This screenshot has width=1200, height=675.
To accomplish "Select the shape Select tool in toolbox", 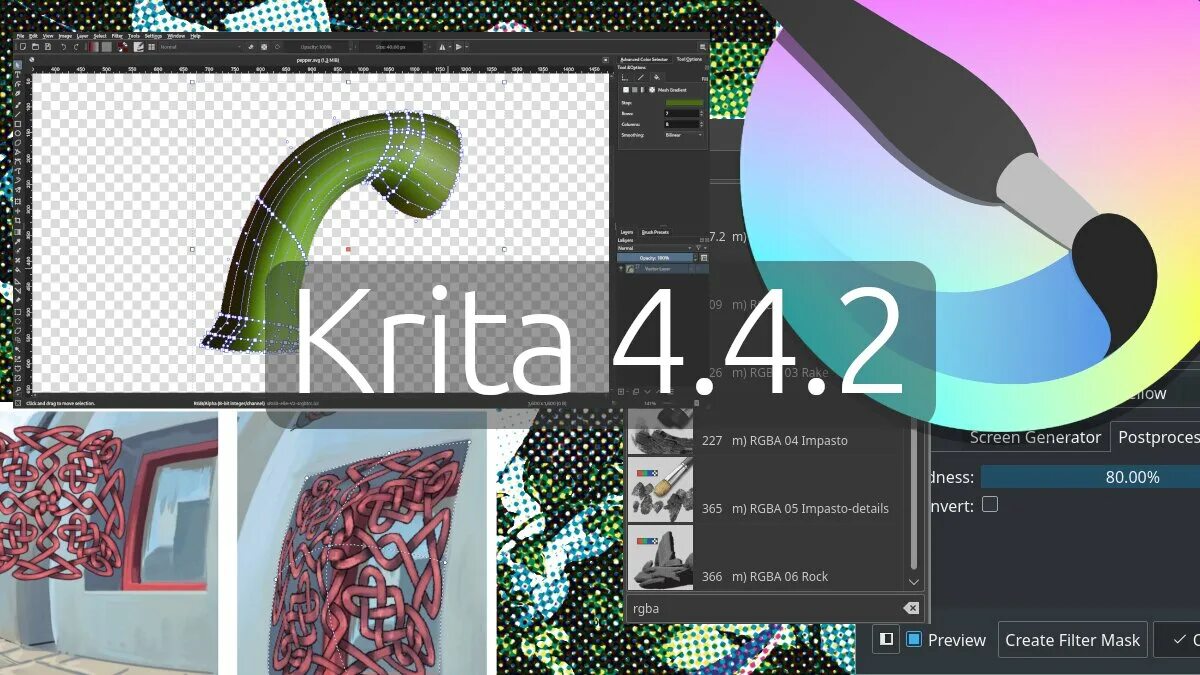I will 18,65.
